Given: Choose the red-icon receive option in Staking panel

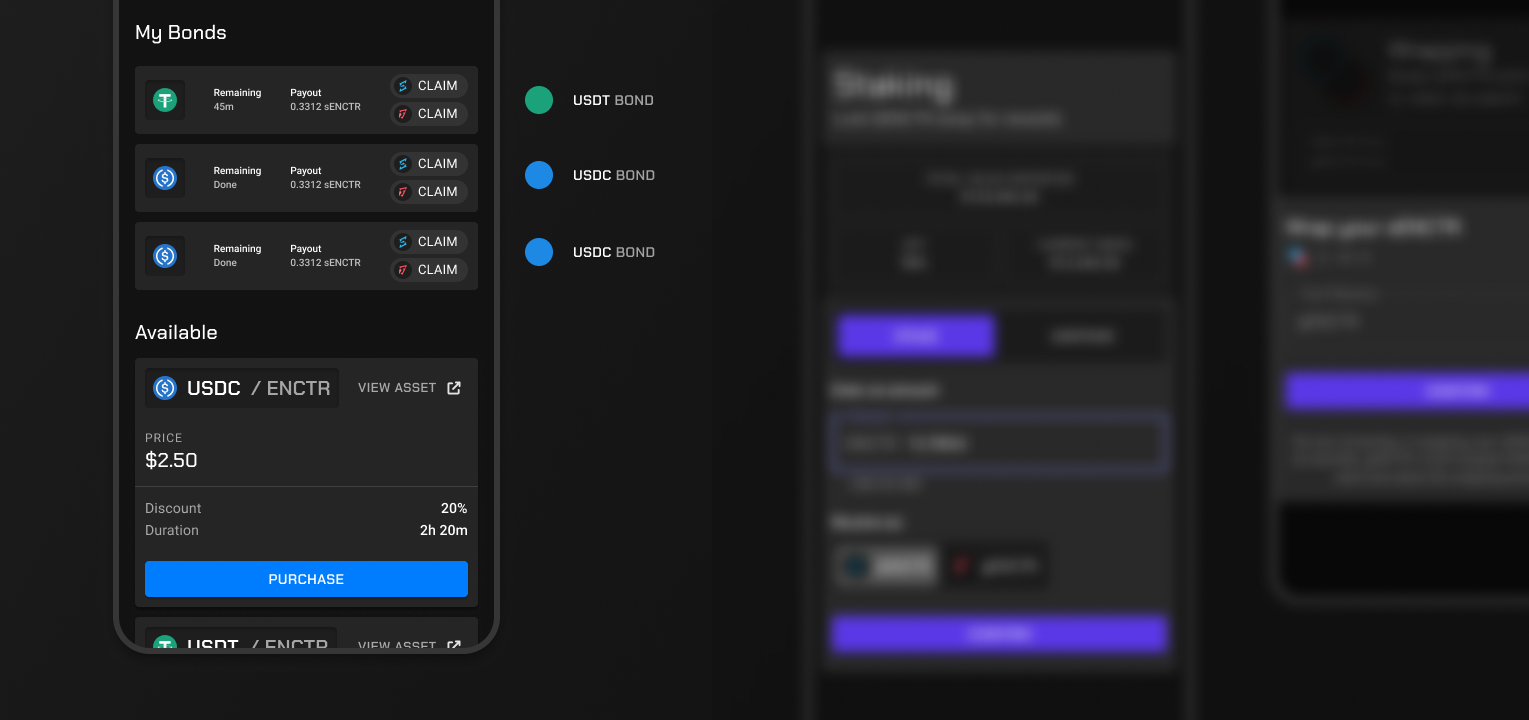Looking at the screenshot, I should point(995,566).
